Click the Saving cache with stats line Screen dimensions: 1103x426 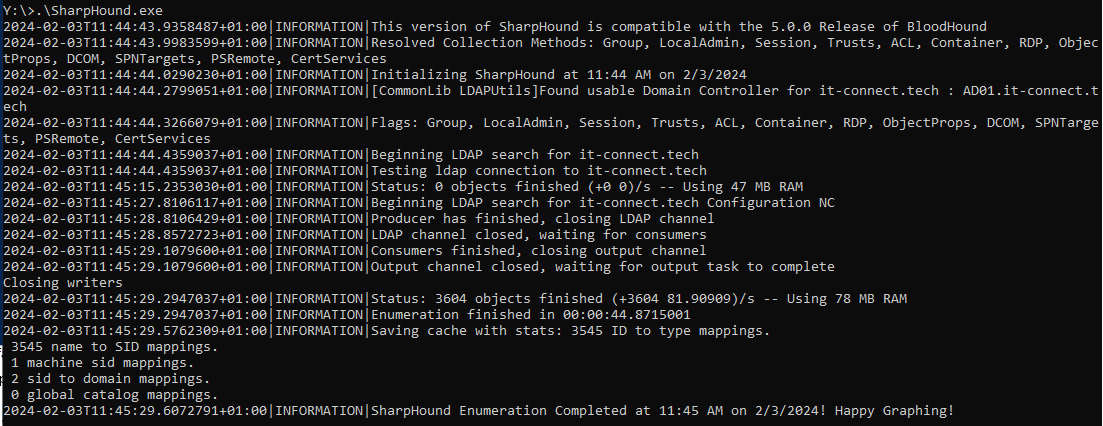click(570, 331)
